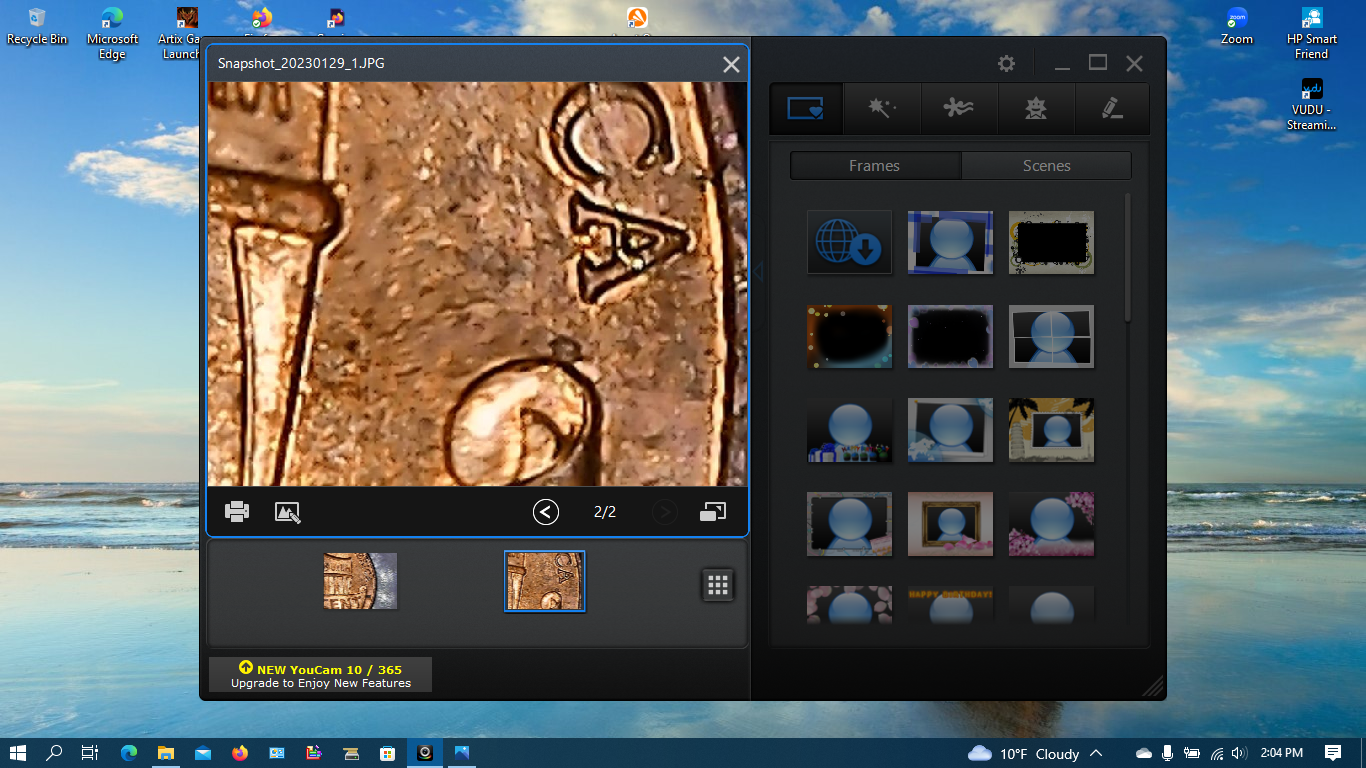Open Firefox from the taskbar
1366x768 pixels.
coord(240,753)
